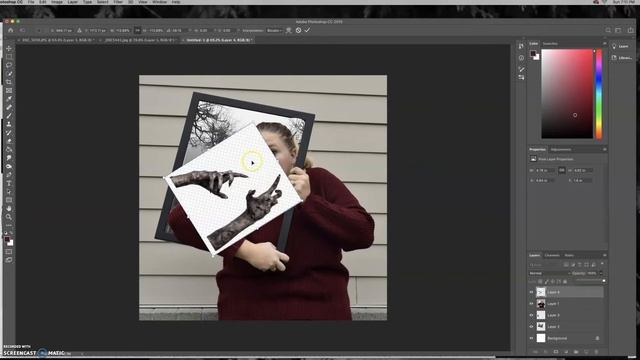Open the Color panel flyout menu
The image size is (640, 360).
point(604,43)
